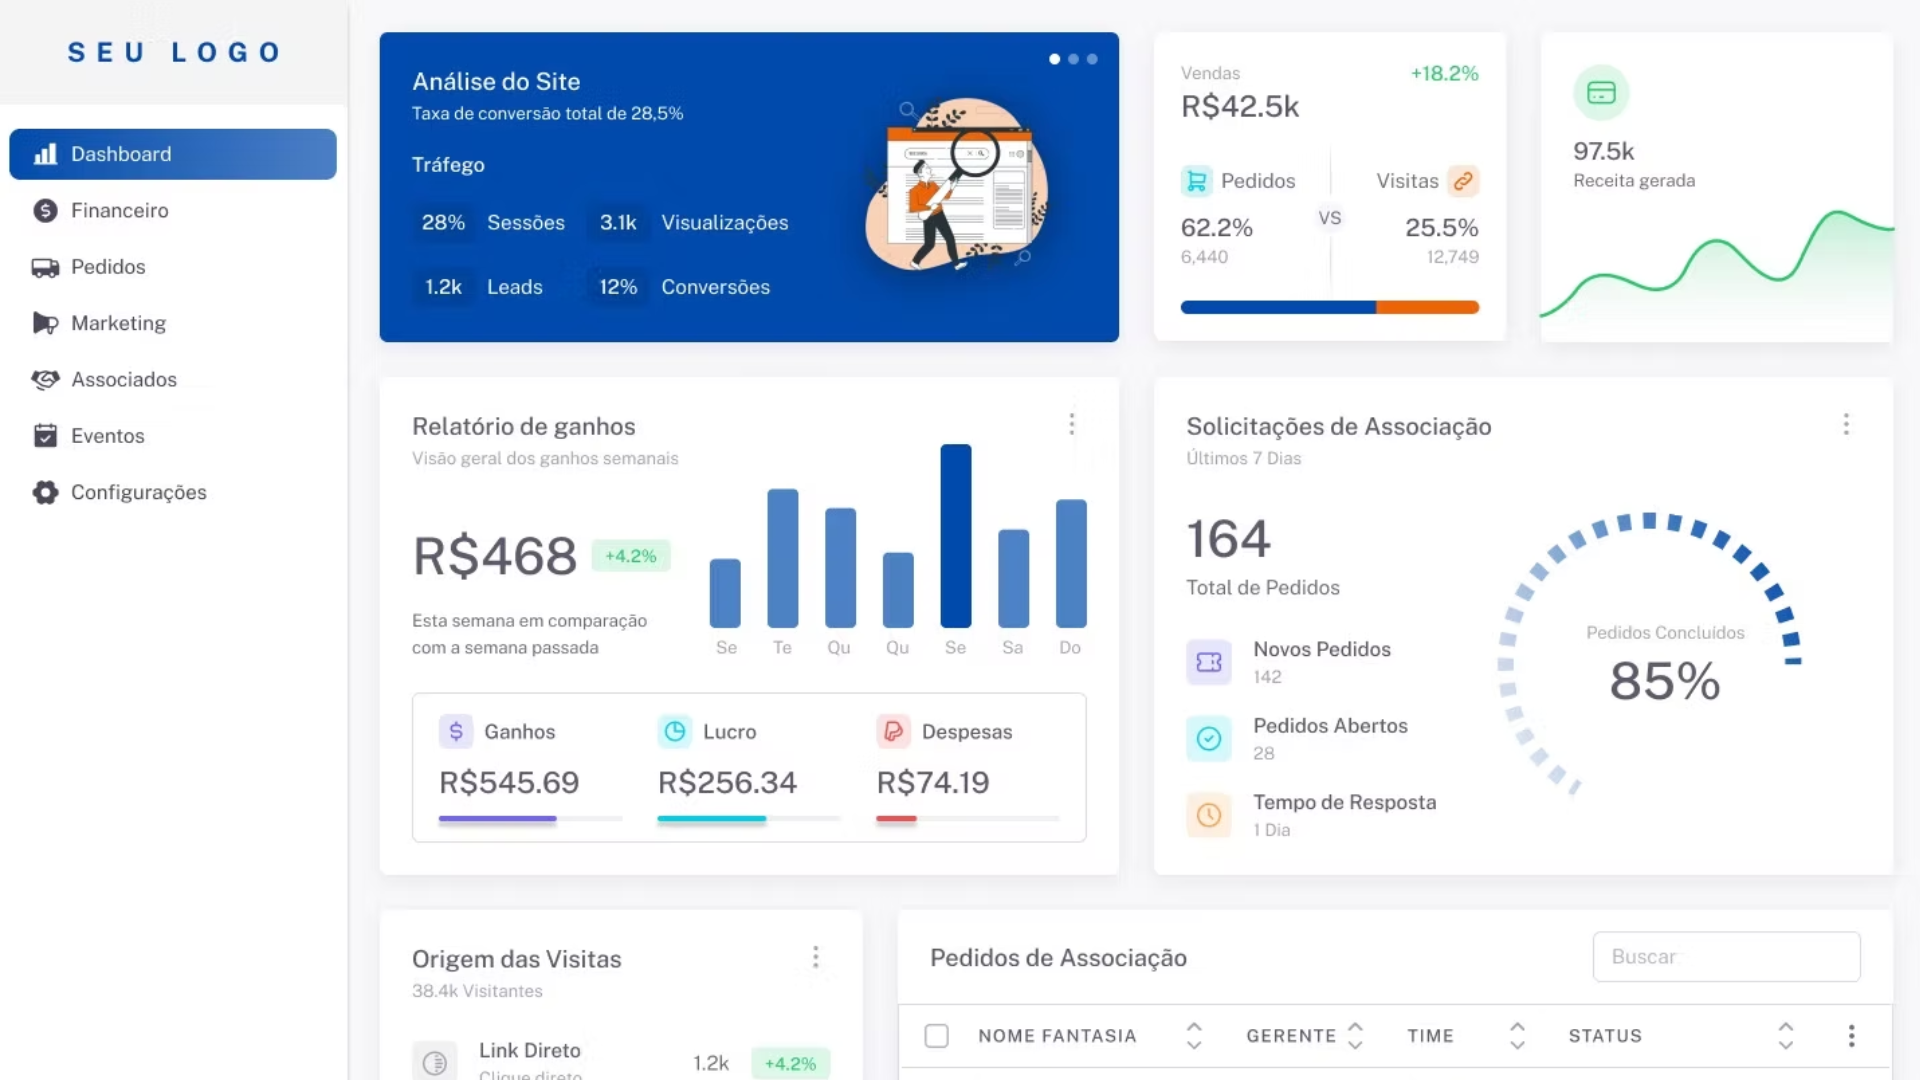Check the select-all checkbox in the table header

click(x=937, y=1035)
